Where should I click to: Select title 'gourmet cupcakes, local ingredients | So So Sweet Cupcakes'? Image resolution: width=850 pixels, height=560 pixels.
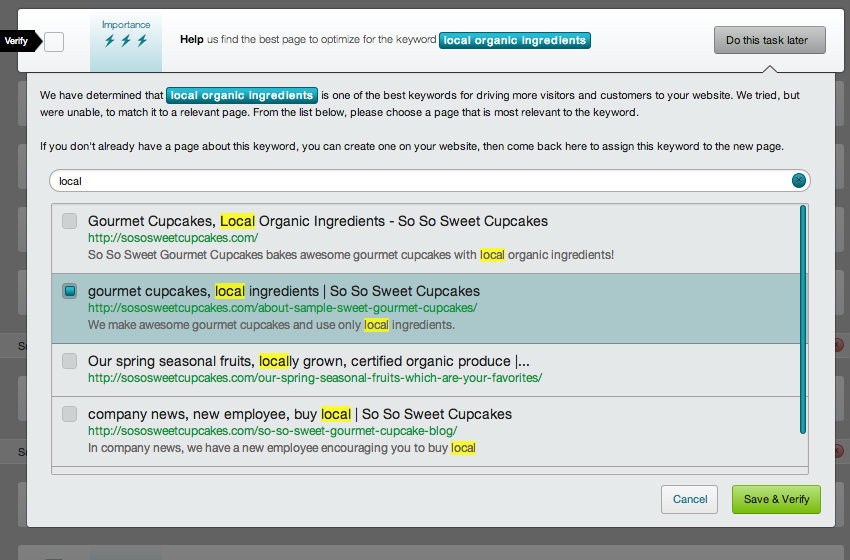[284, 291]
